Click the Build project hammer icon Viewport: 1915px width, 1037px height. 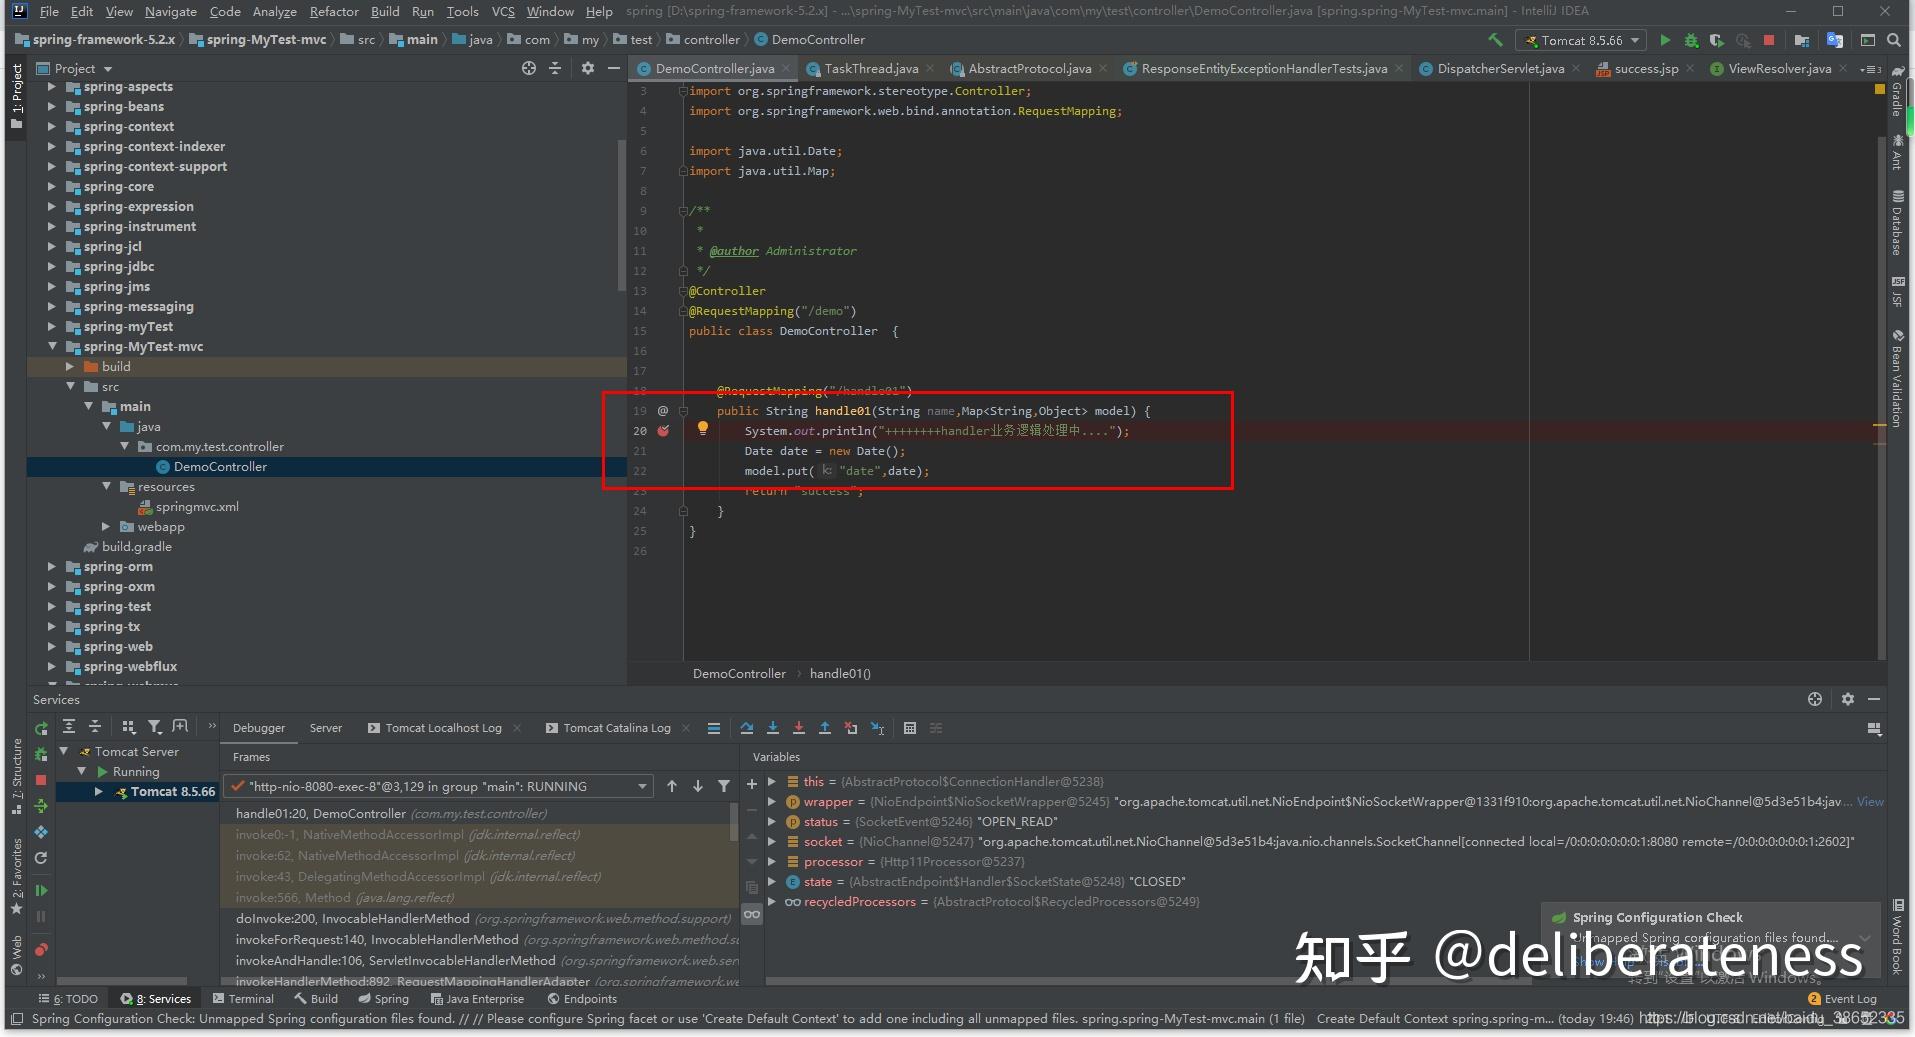click(1495, 40)
